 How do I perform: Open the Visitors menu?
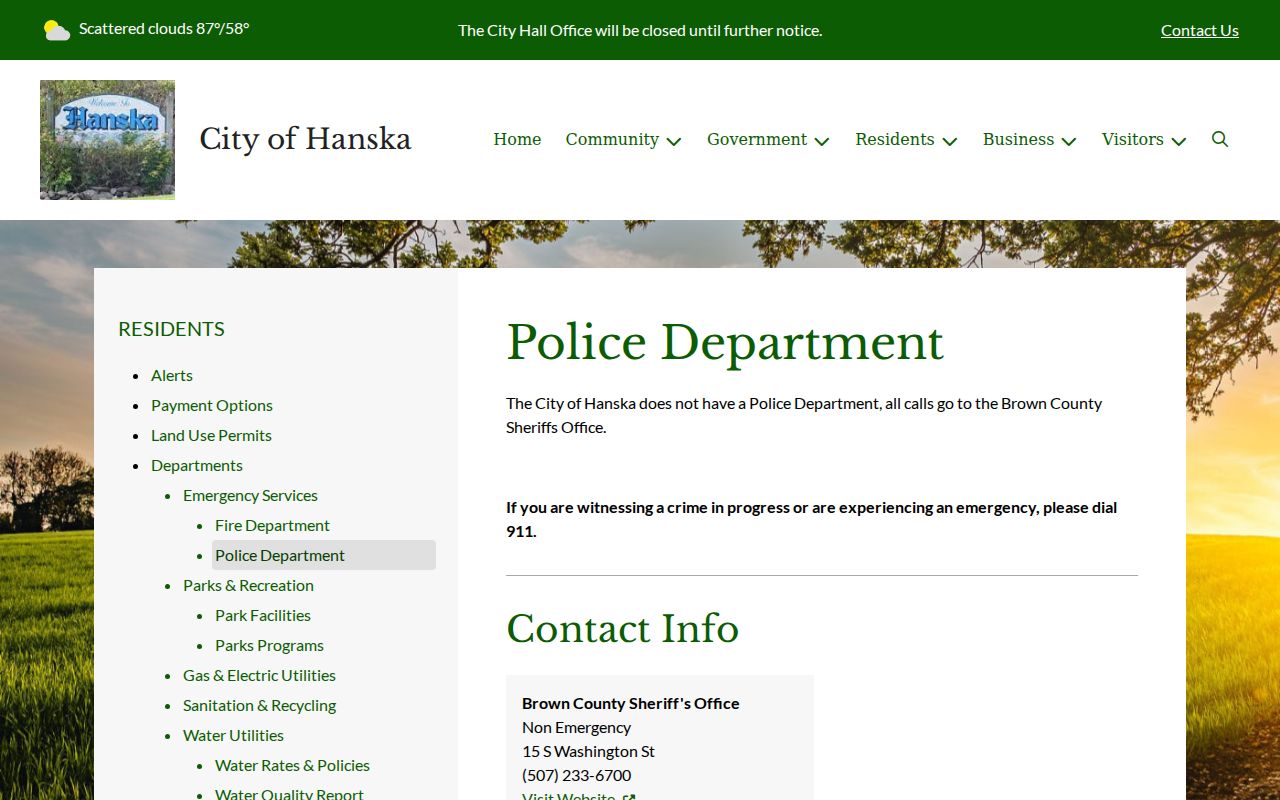pos(1132,139)
